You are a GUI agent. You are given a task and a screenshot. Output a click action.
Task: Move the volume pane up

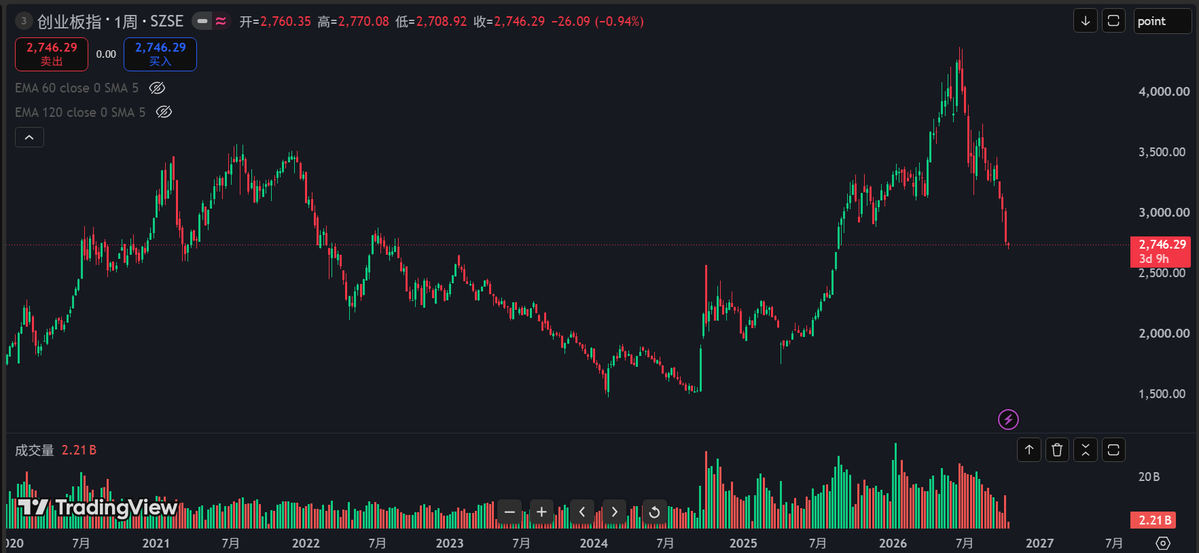pyautogui.click(x=1029, y=450)
